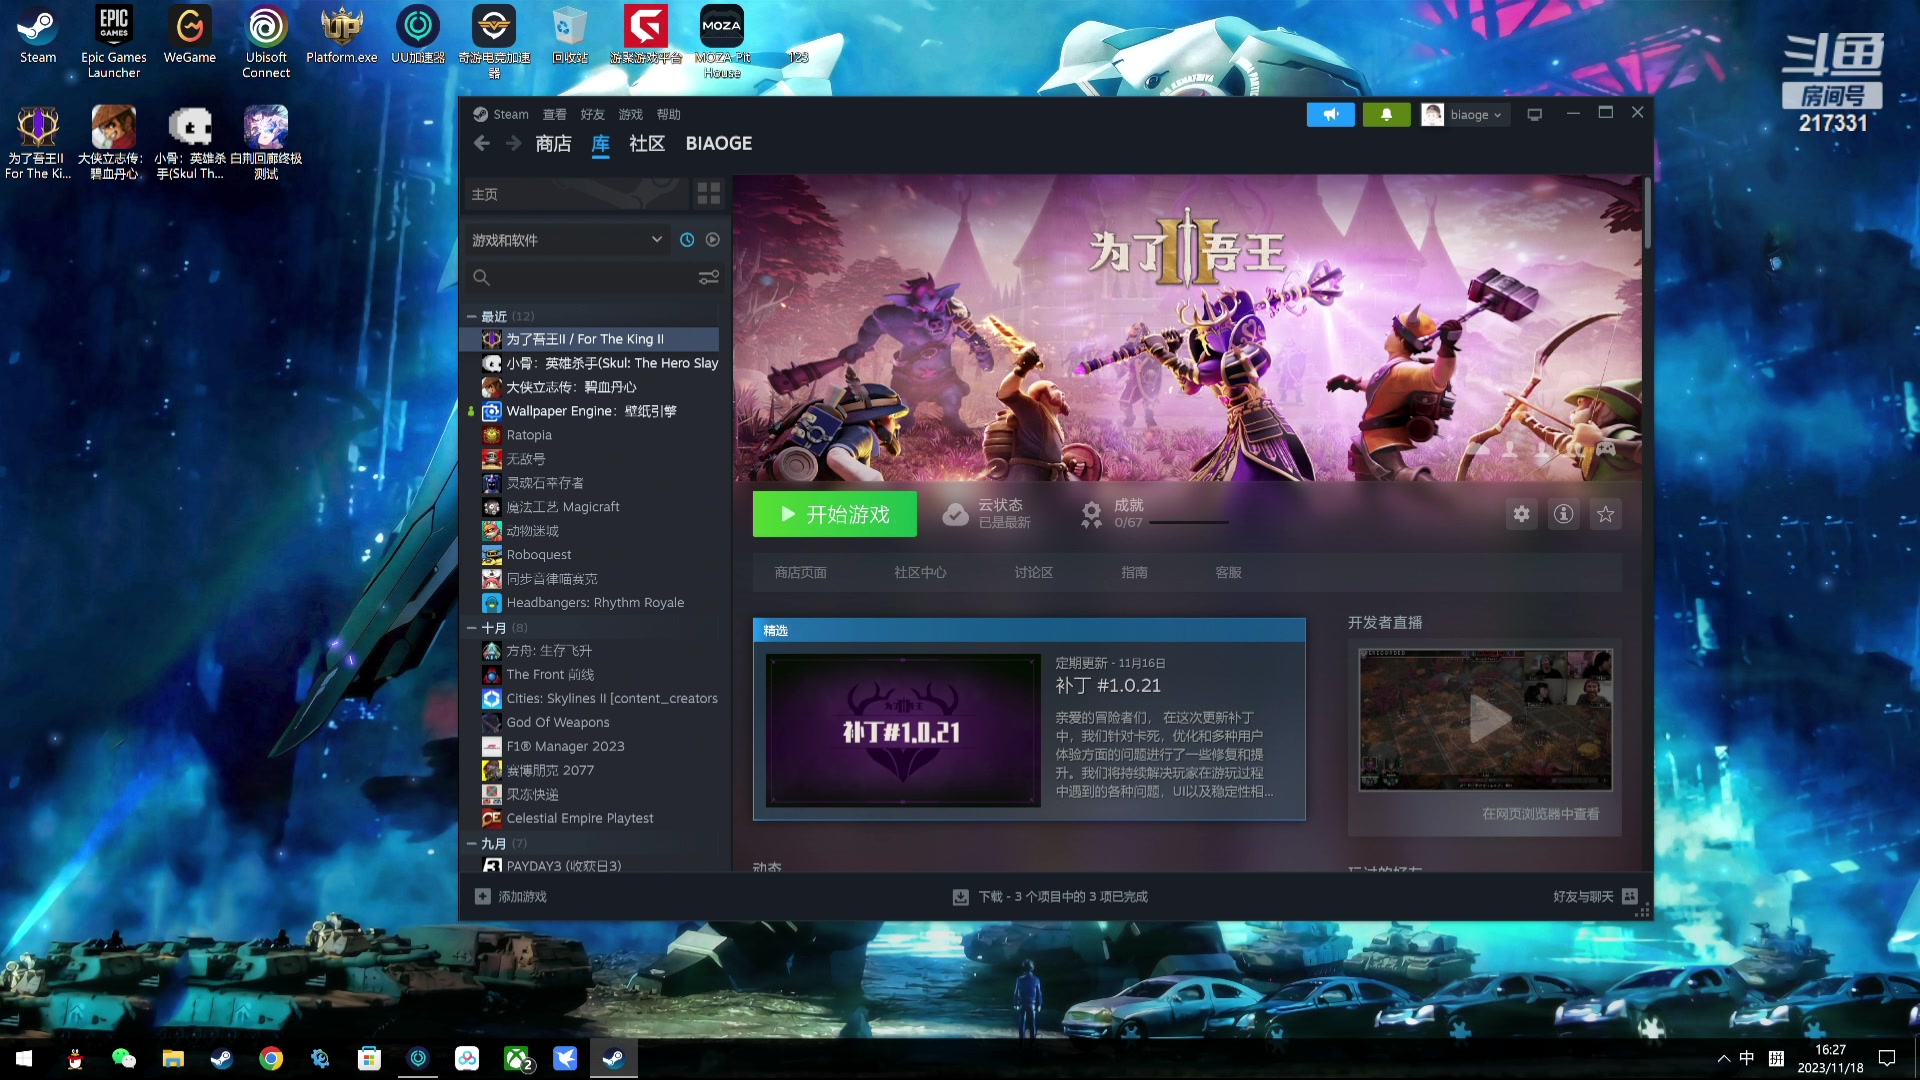Image resolution: width=1920 pixels, height=1080 pixels.
Task: Switch Steam to Big Picture mode
Action: click(1534, 115)
